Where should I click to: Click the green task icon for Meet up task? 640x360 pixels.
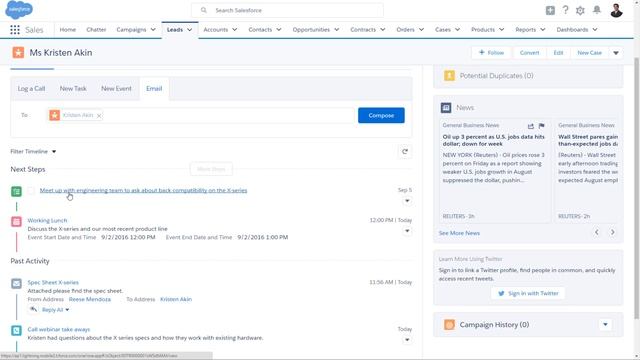click(16, 191)
